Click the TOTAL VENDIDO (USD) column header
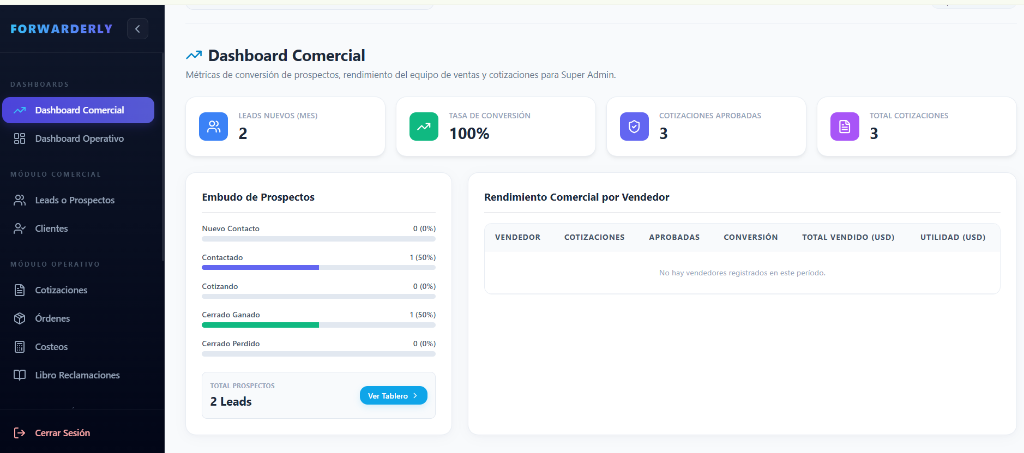The image size is (1024, 453). (848, 237)
